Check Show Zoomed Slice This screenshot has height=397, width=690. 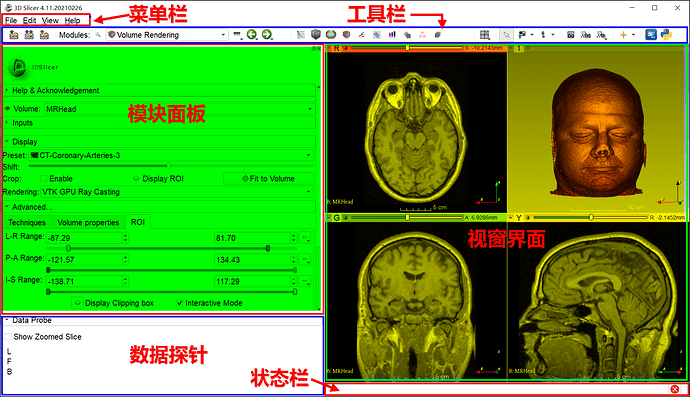(x=8, y=337)
